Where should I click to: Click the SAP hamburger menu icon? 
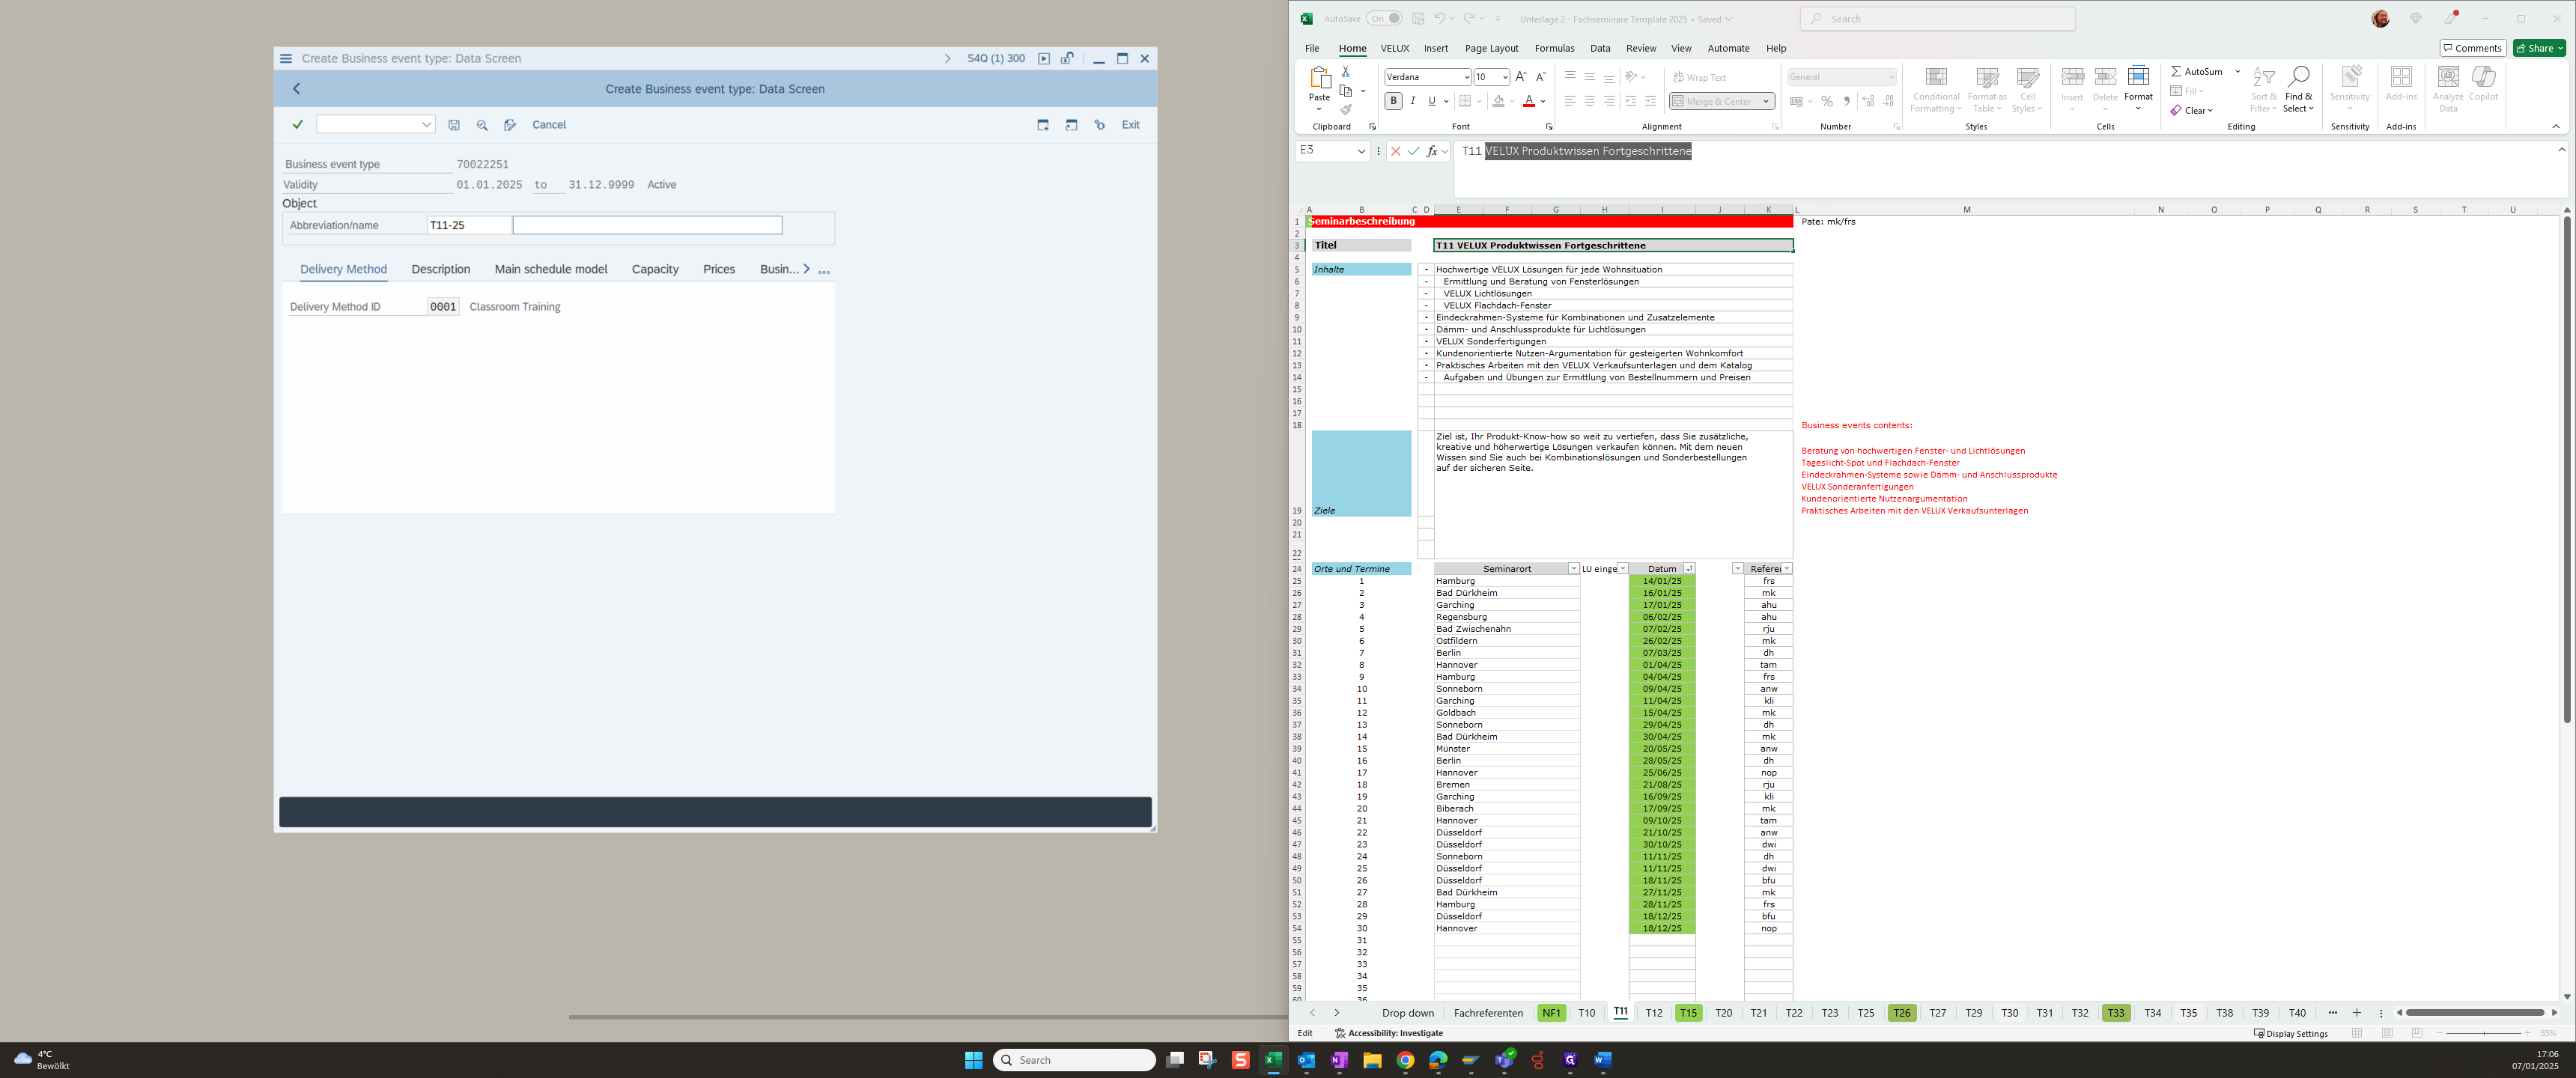click(x=286, y=58)
